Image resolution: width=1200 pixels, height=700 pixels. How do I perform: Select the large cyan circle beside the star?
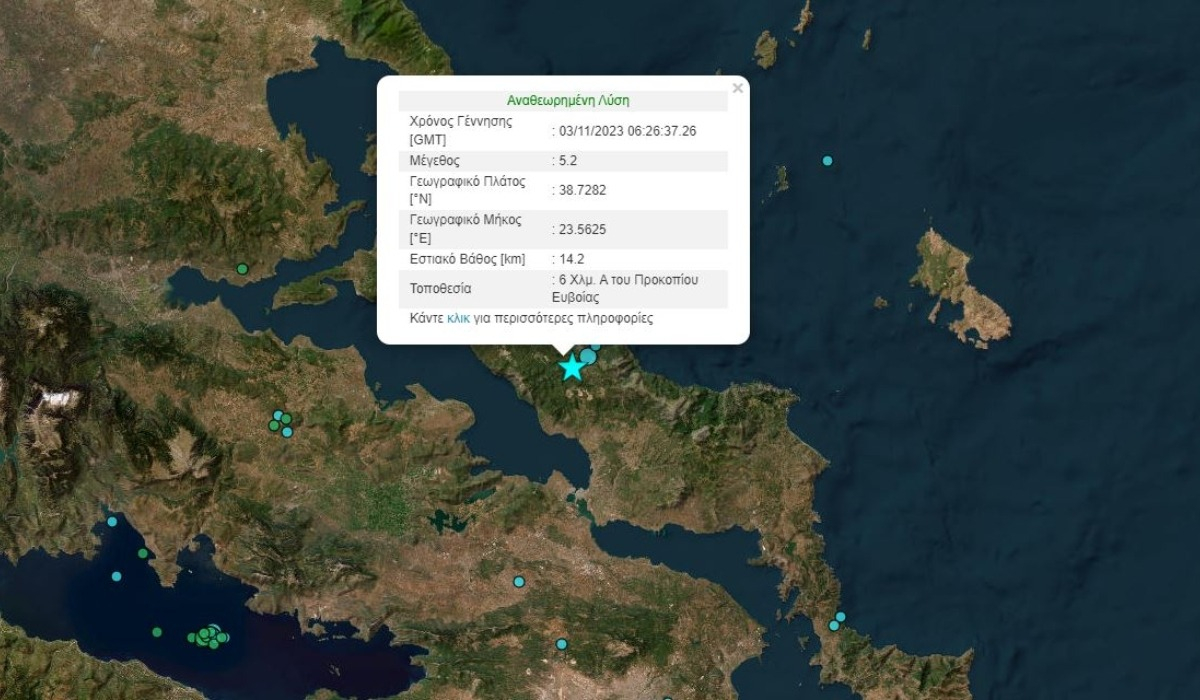click(x=588, y=357)
